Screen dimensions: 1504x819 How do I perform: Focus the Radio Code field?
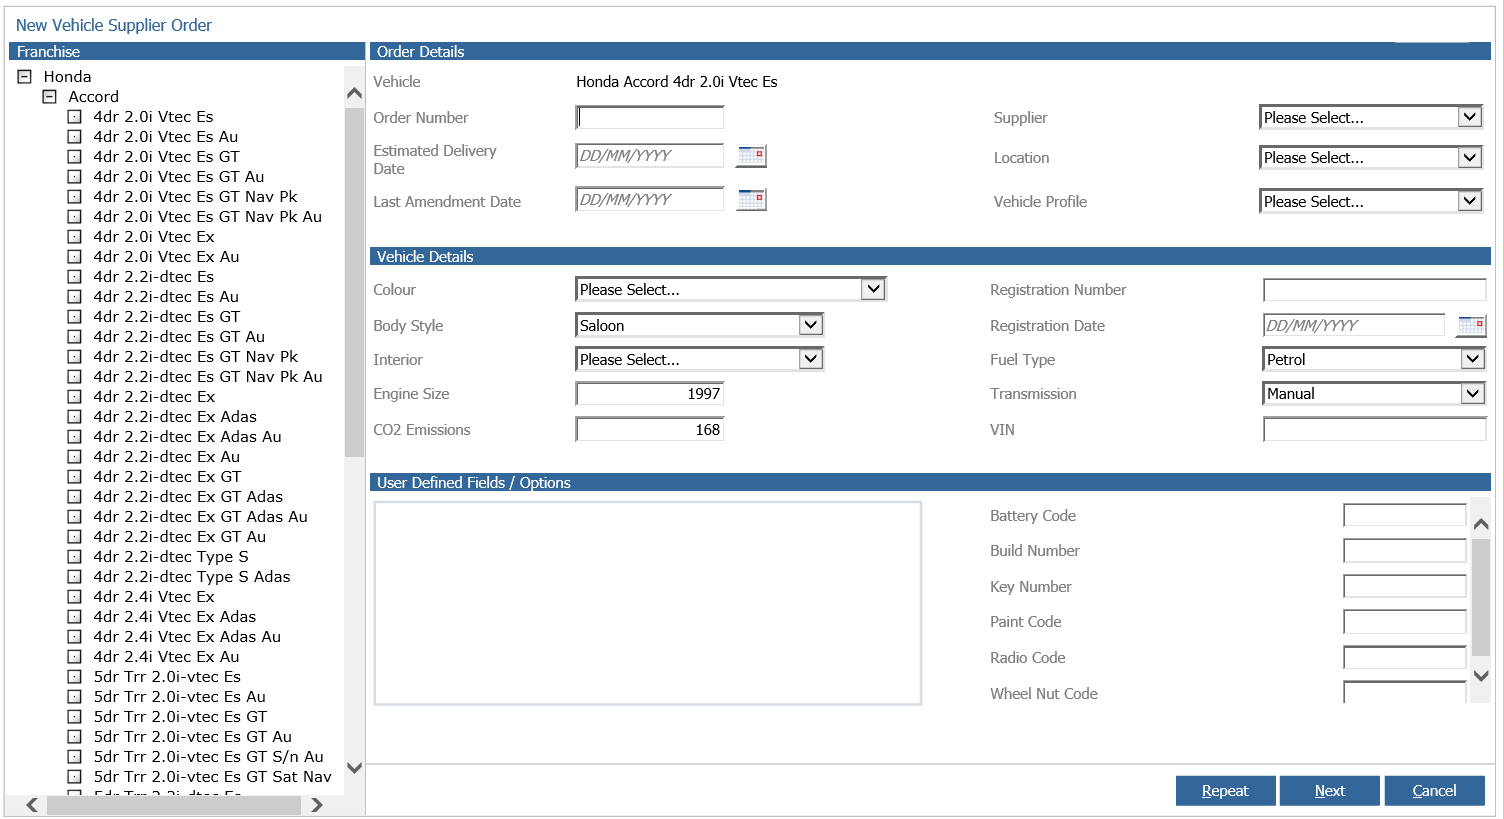(x=1405, y=658)
